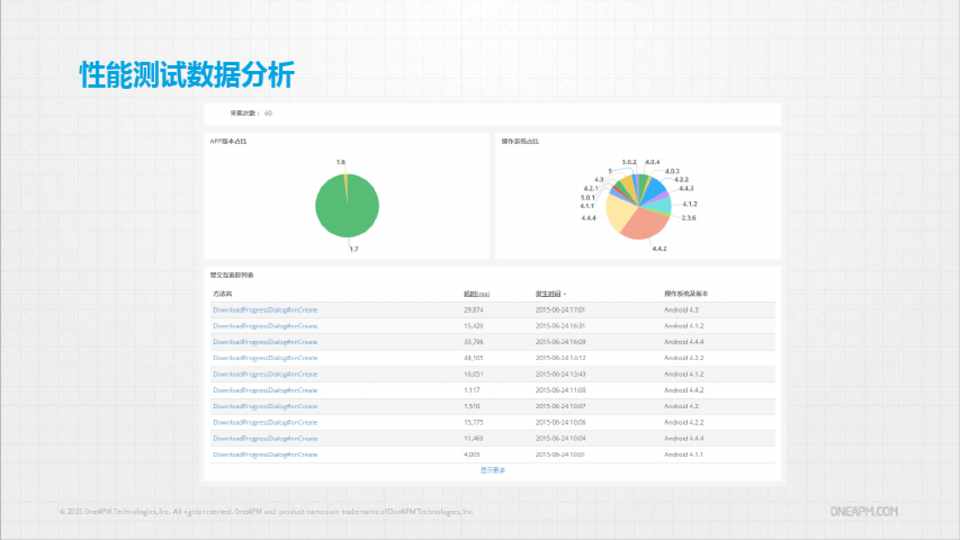This screenshot has width=960, height=540.
Task: Sort table by 发生时间 column header
Action: tap(548, 294)
